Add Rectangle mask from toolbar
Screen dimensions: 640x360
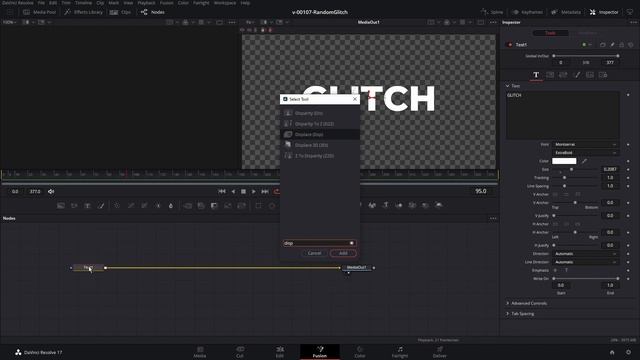258,206
